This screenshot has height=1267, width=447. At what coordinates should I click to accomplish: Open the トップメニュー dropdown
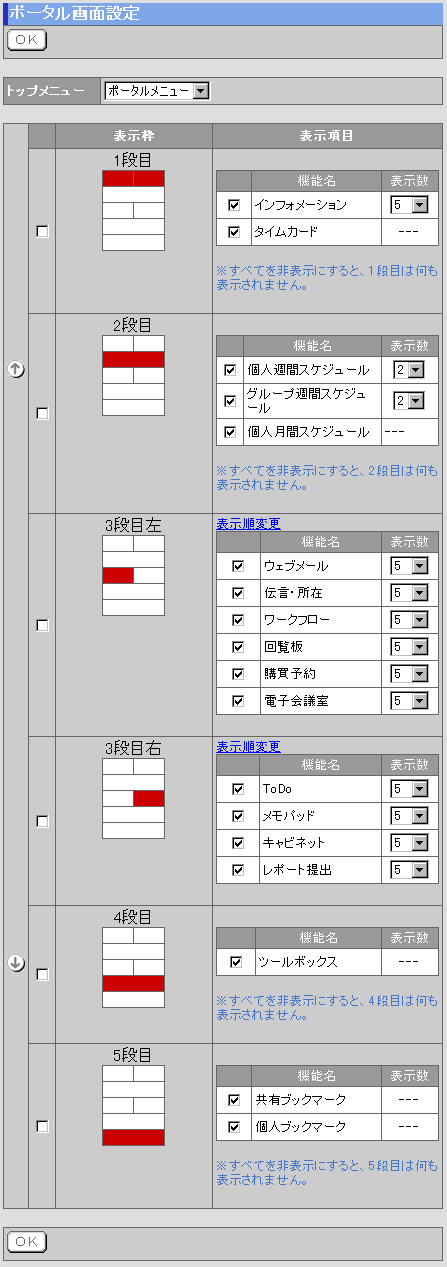click(x=157, y=91)
